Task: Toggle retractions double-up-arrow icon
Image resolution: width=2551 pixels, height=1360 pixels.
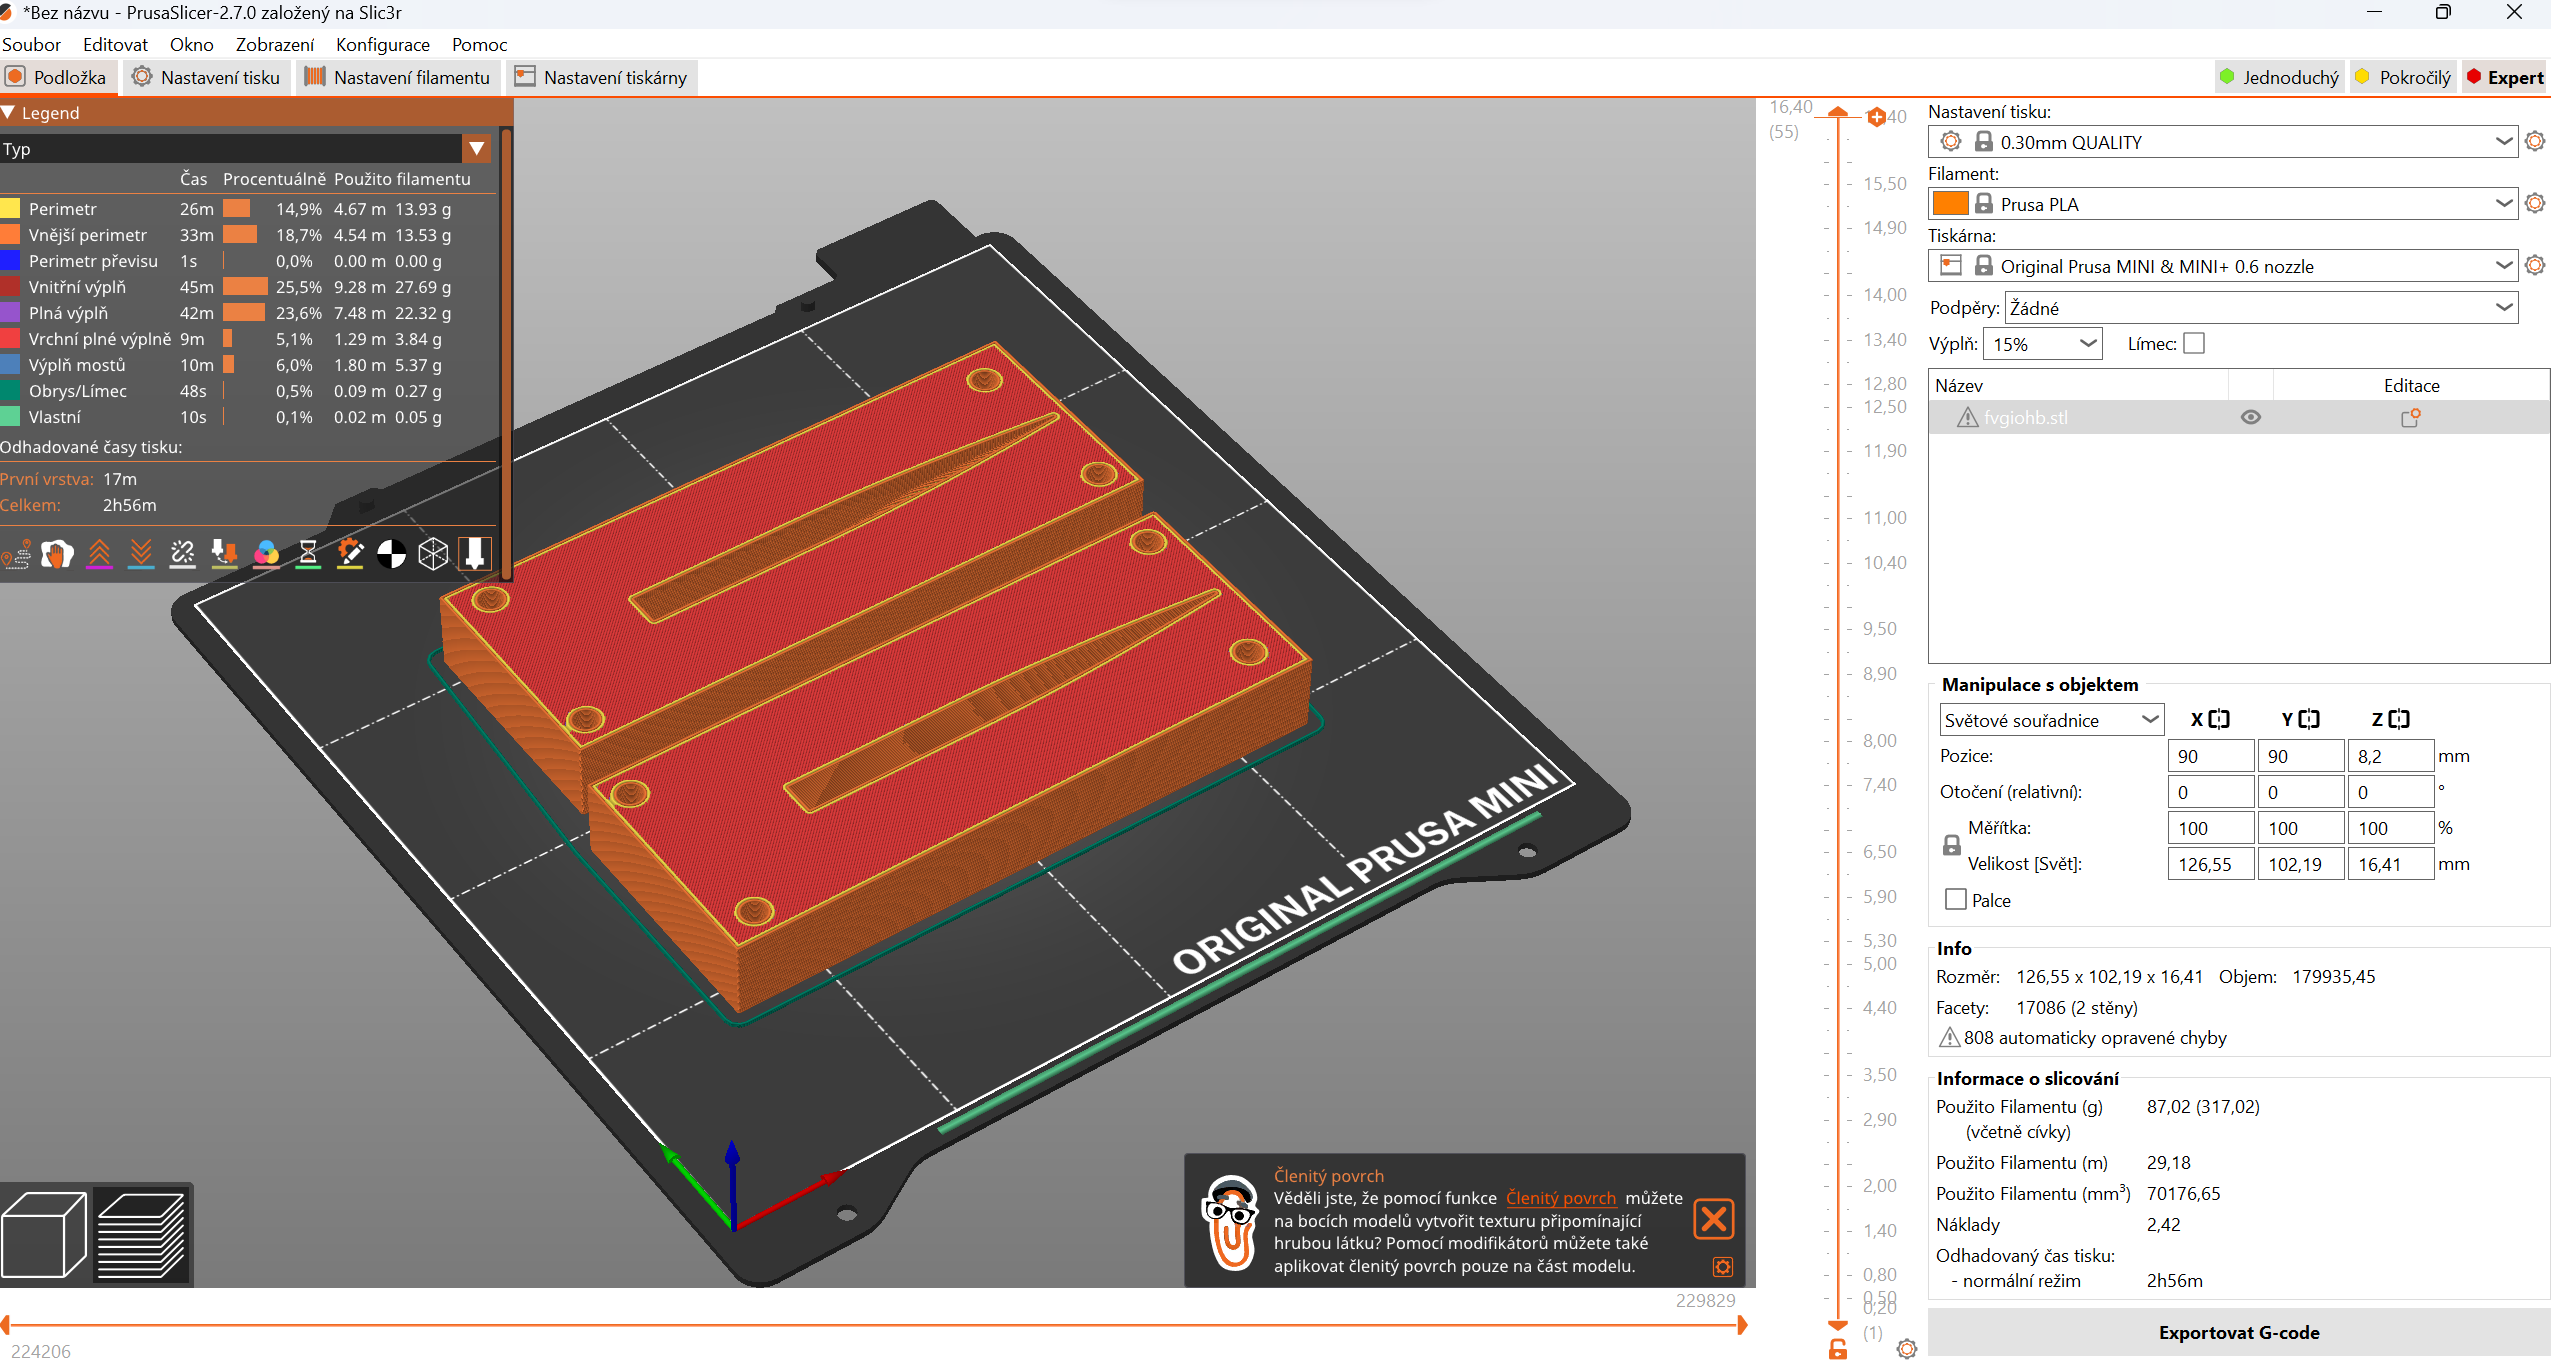Action: (x=99, y=553)
